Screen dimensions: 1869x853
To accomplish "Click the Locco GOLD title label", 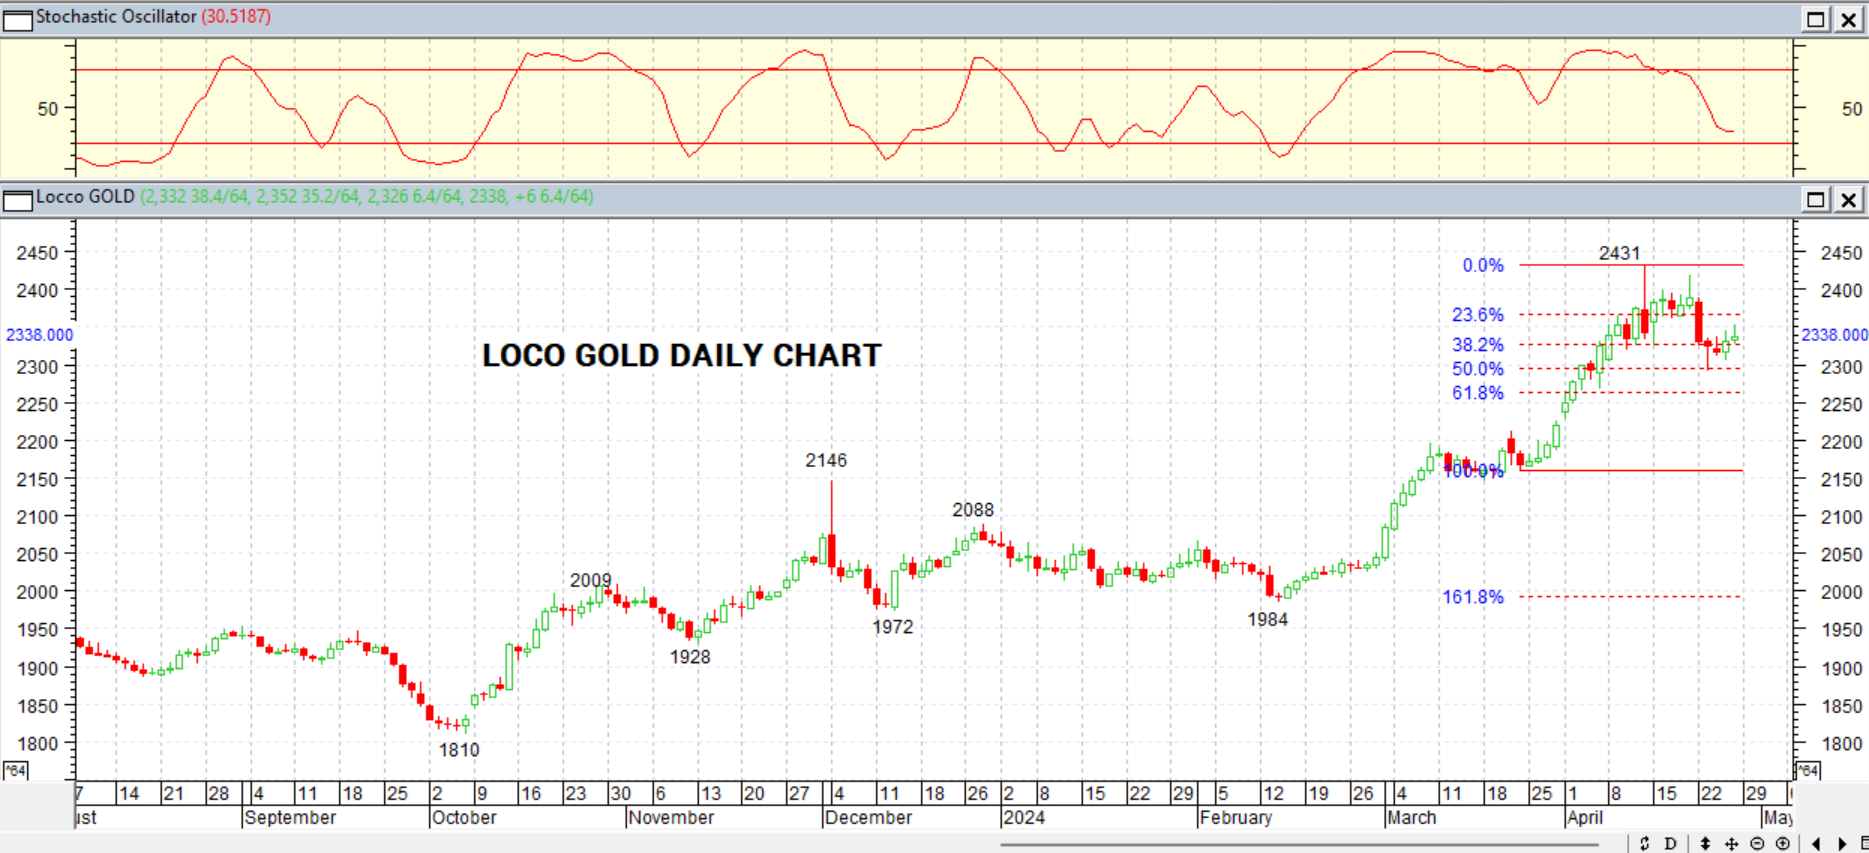I will pyautogui.click(x=85, y=197).
